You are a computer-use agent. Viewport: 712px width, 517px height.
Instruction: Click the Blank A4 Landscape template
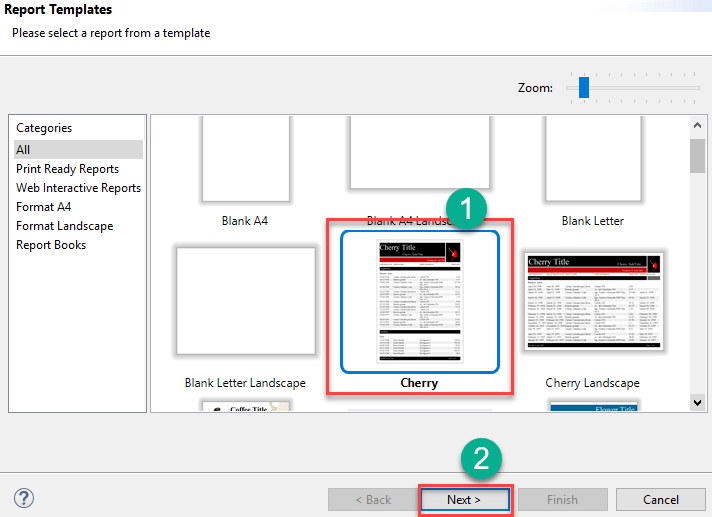pos(420,158)
